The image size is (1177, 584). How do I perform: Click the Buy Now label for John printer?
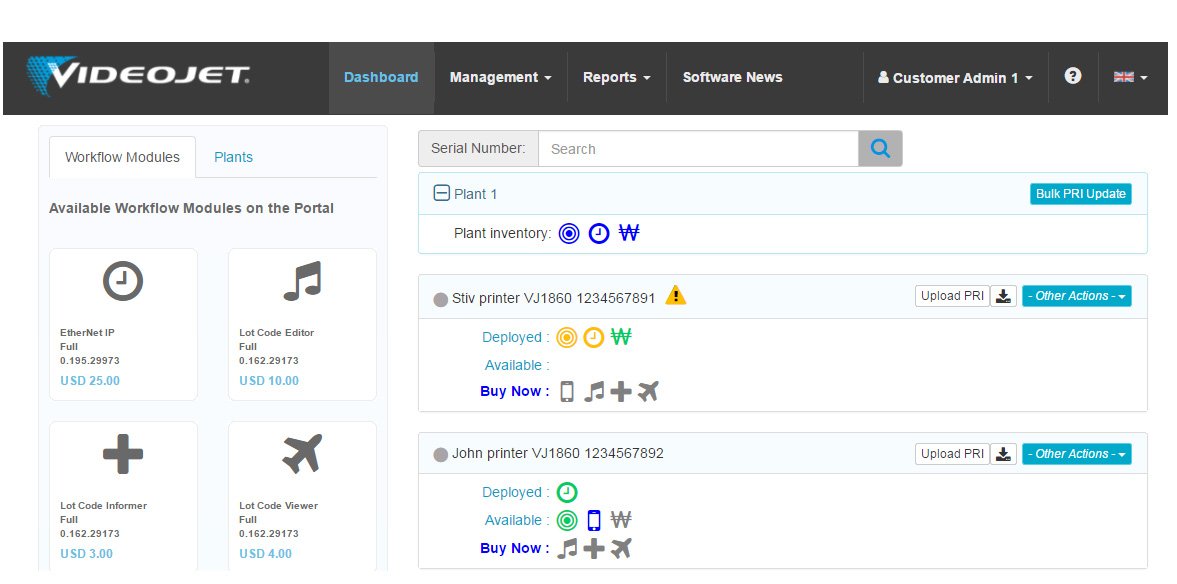click(x=514, y=549)
